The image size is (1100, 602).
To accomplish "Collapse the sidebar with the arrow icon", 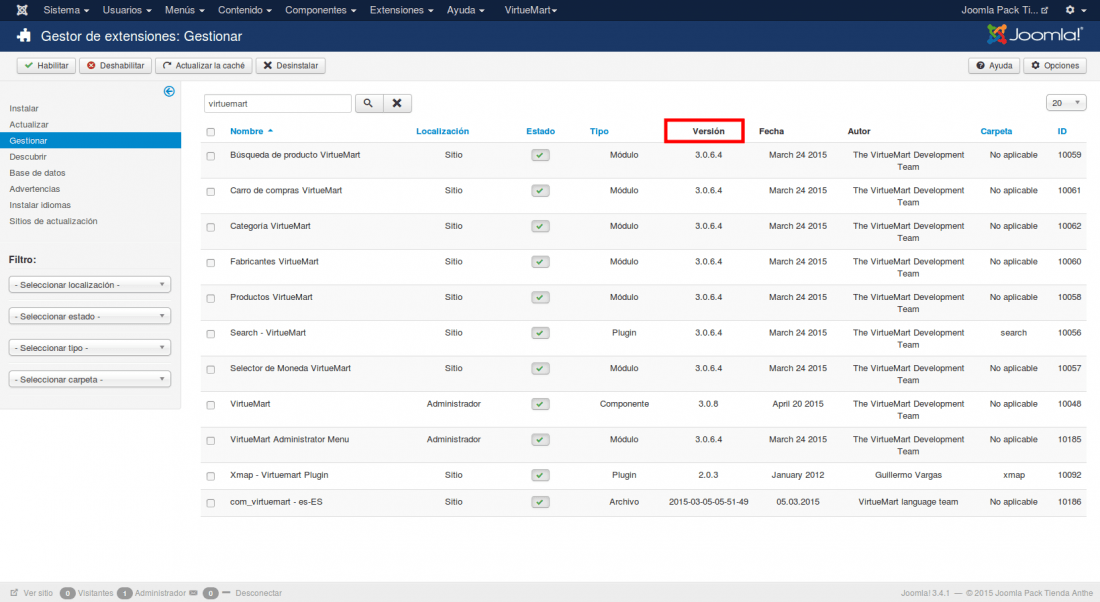I will click(169, 91).
